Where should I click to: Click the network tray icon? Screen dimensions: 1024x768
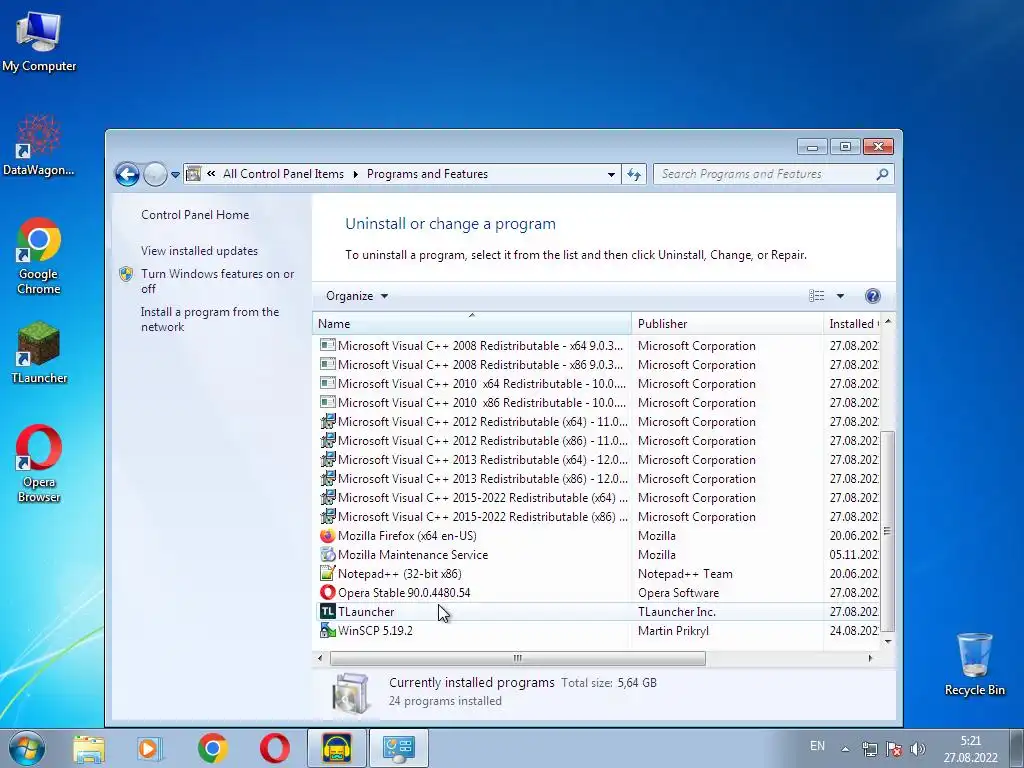[869, 749]
